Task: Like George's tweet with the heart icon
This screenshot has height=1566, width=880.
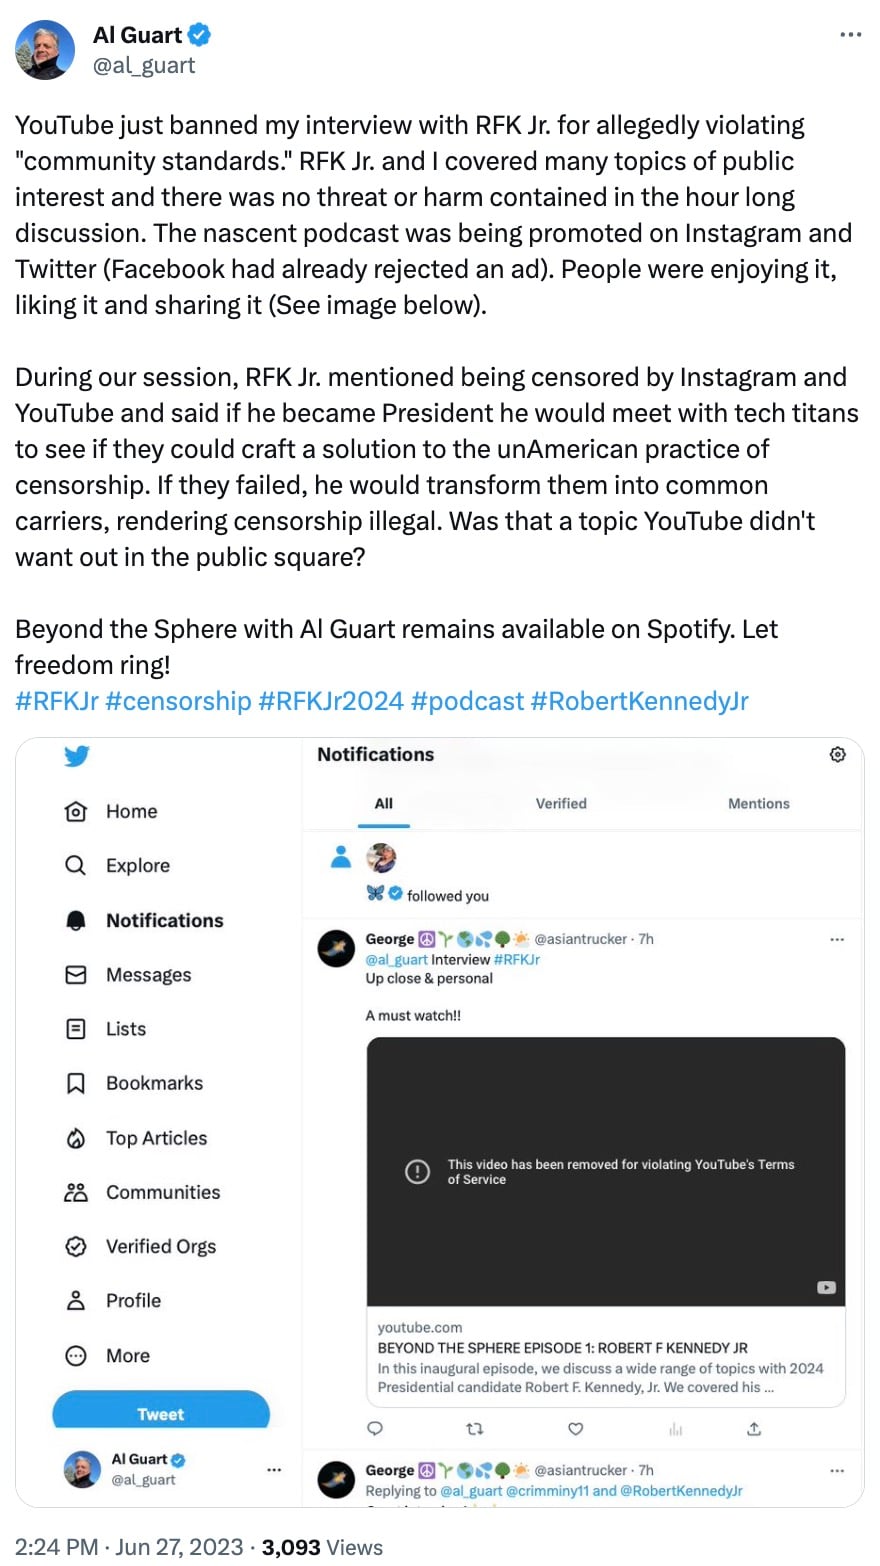Action: (x=576, y=1428)
